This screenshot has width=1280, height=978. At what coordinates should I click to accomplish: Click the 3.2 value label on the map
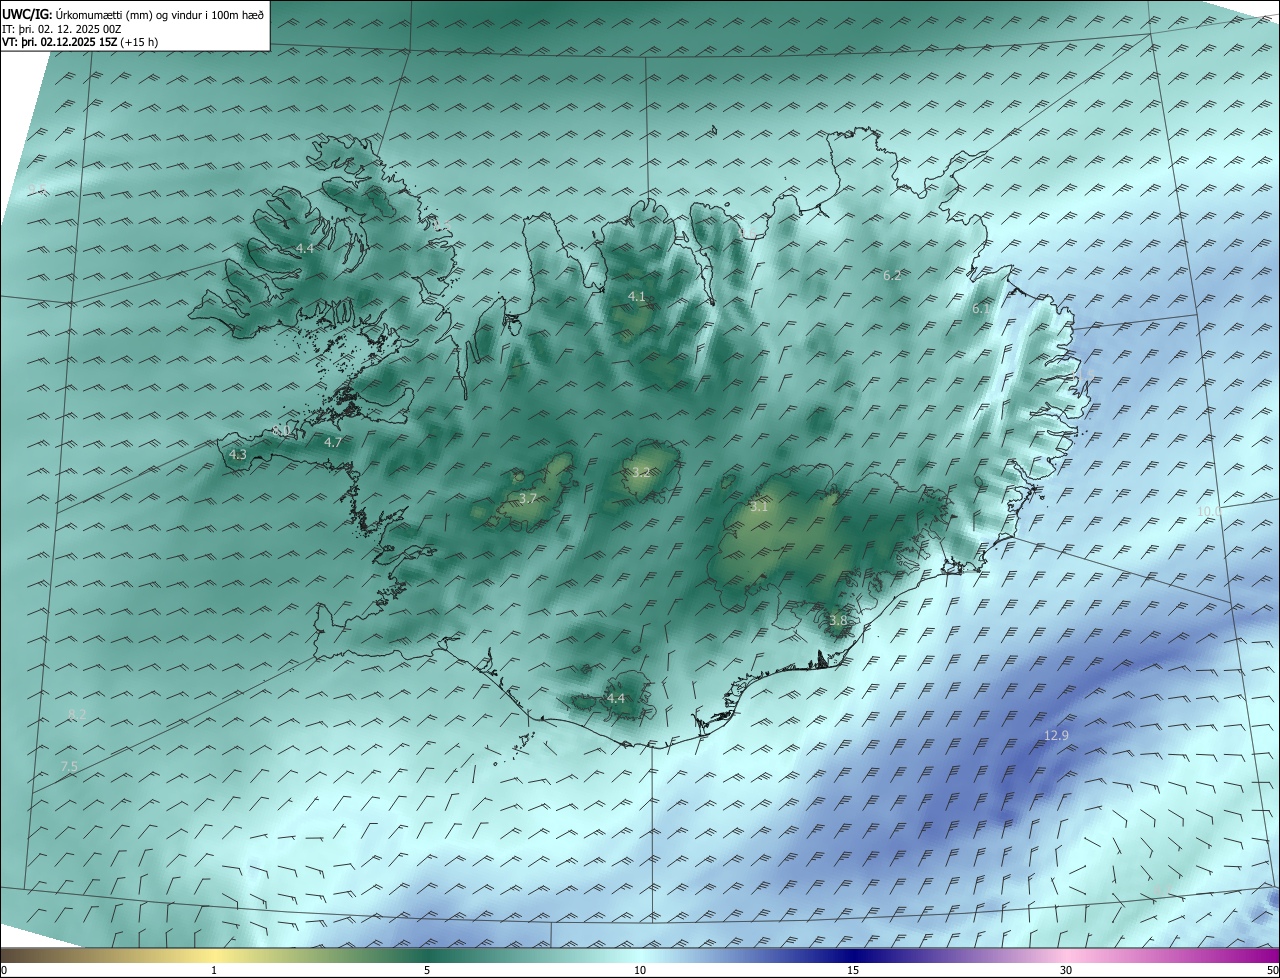[640, 472]
